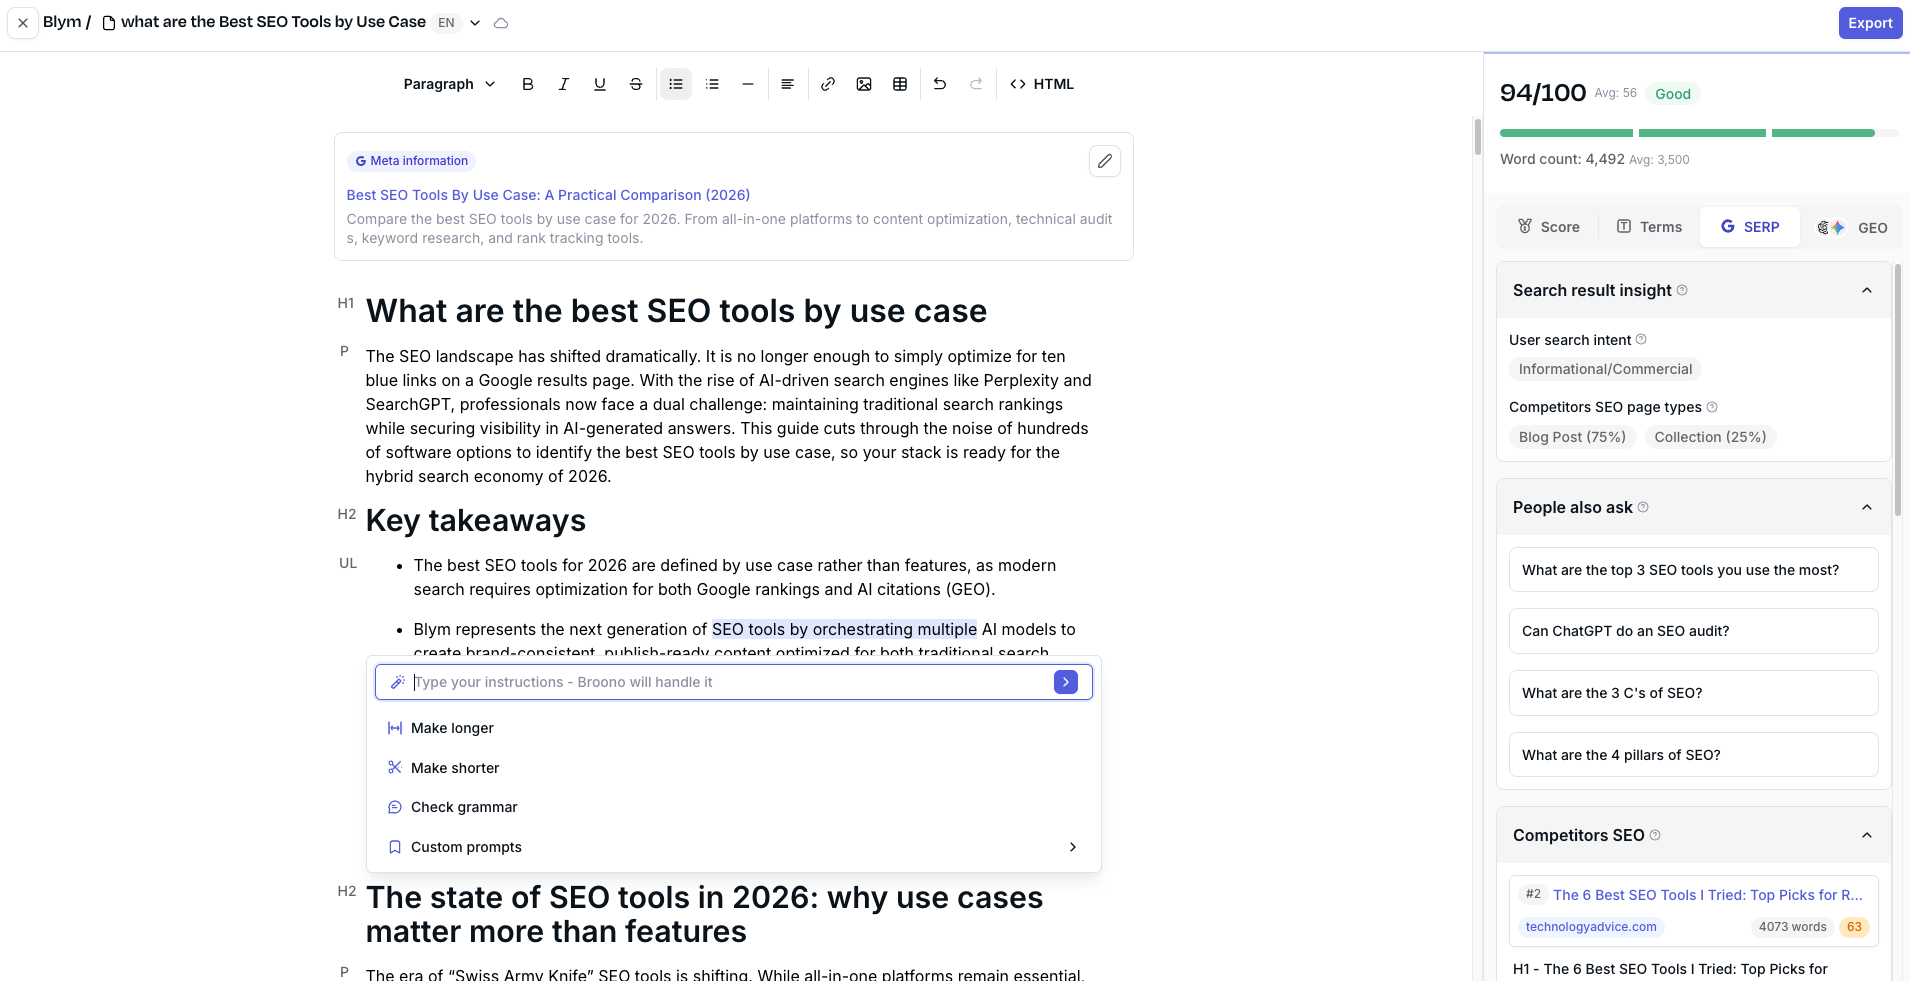Click the cloud save status icon
Screen dimensions: 1910x981
coord(501,23)
